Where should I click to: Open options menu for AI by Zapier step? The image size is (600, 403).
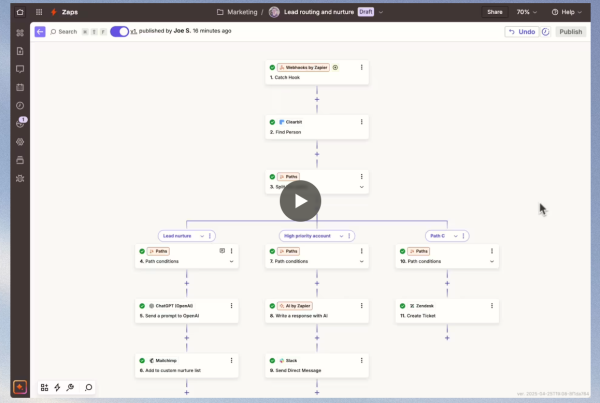pyautogui.click(x=362, y=306)
